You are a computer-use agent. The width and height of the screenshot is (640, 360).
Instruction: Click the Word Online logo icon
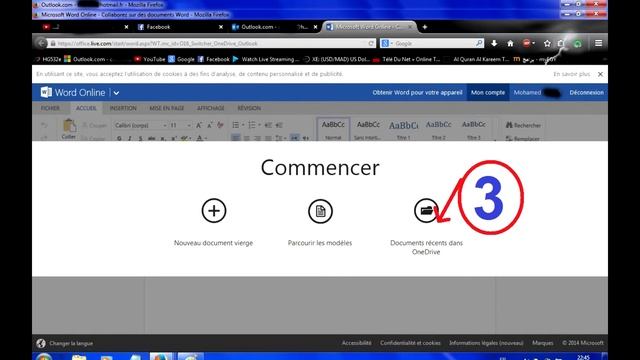pos(46,92)
